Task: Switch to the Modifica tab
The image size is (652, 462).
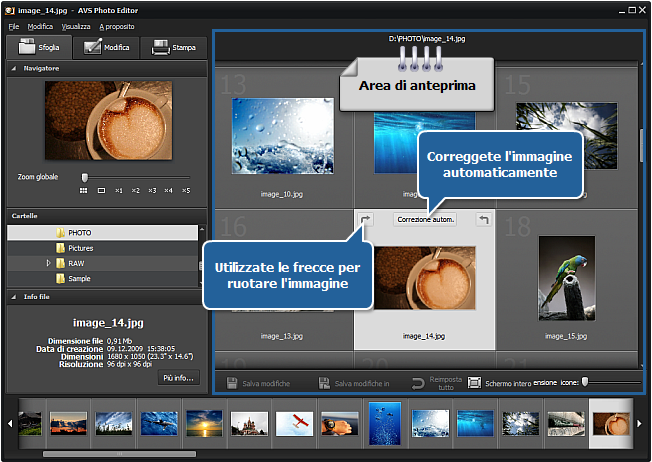Action: (x=106, y=47)
